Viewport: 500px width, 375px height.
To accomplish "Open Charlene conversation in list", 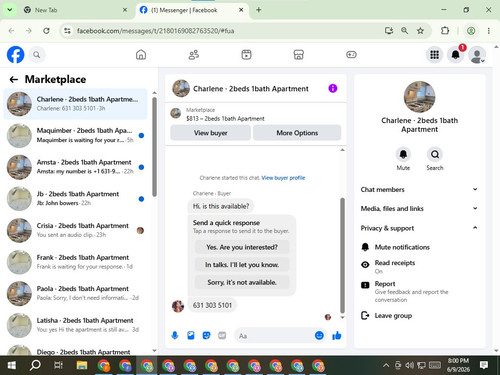I will (75, 104).
